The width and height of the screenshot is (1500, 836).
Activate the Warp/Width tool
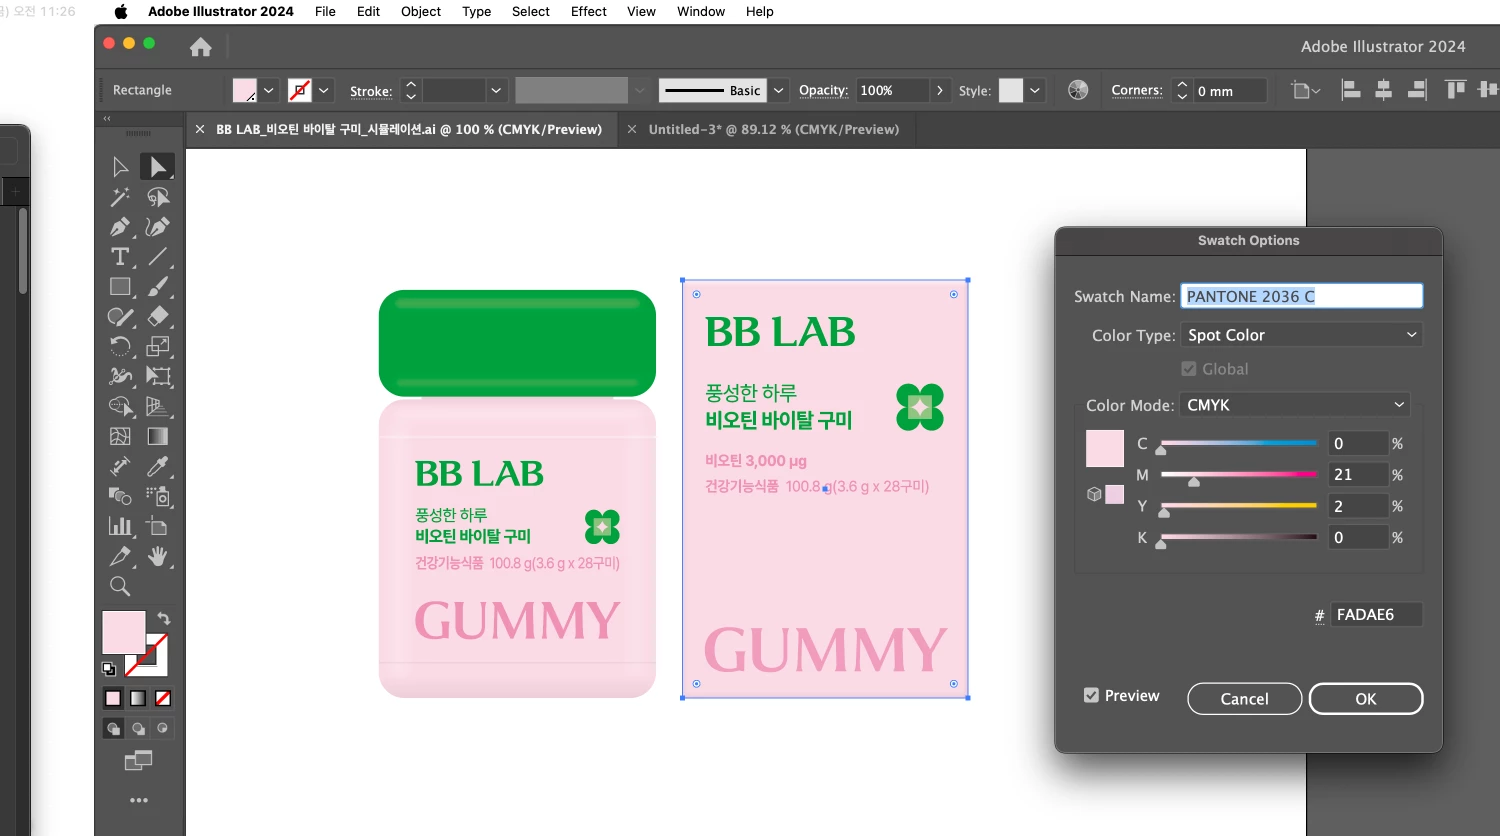(120, 377)
